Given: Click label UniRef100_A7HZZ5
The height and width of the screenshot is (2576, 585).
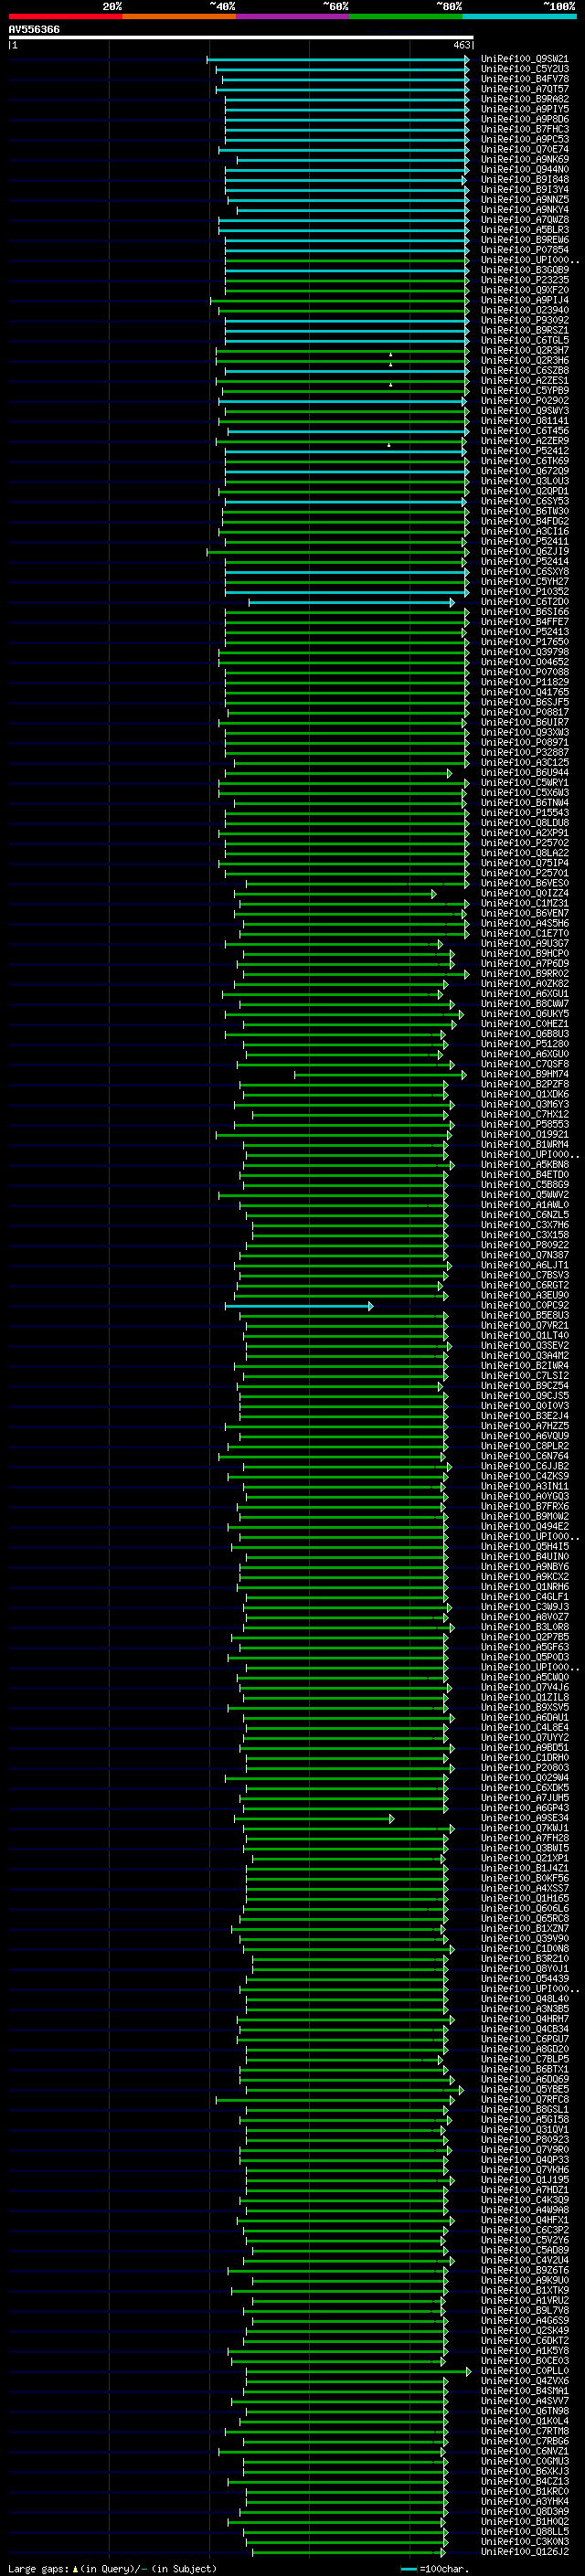Looking at the screenshot, I should [524, 1426].
